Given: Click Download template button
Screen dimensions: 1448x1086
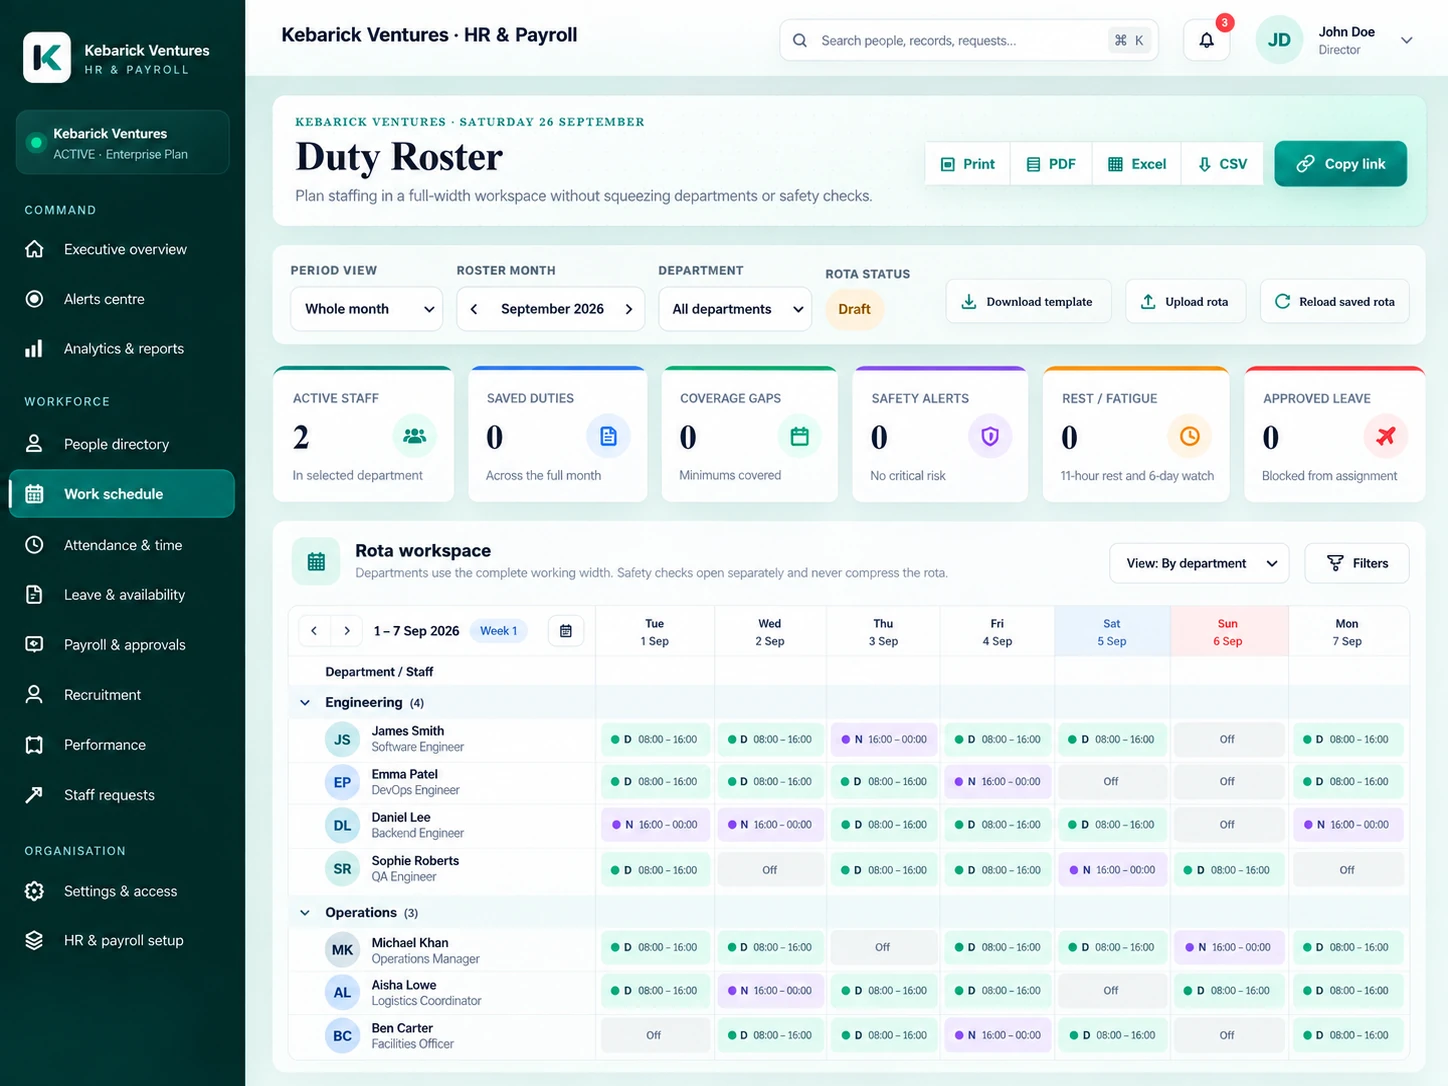Looking at the screenshot, I should tap(1028, 301).
